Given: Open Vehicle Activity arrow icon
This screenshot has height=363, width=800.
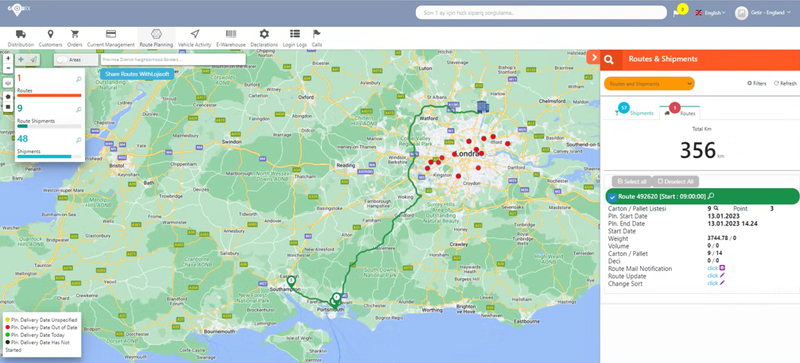Looking at the screenshot, I should [x=194, y=34].
